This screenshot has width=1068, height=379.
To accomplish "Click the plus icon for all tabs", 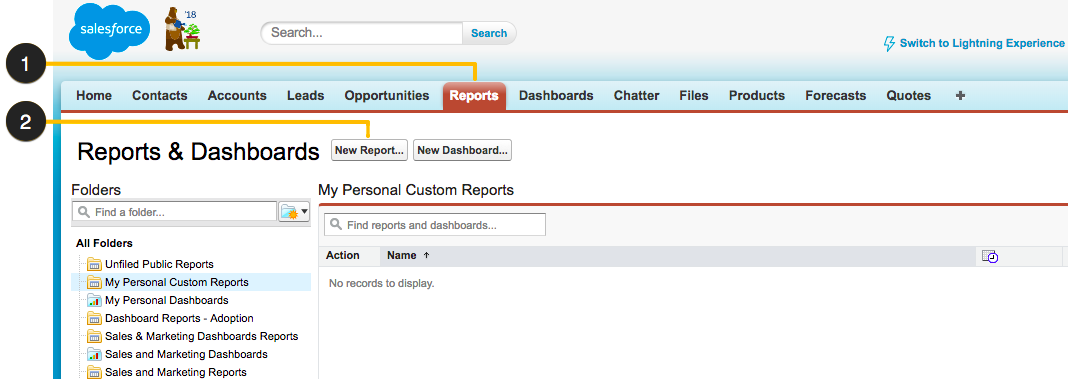I will coord(960,95).
